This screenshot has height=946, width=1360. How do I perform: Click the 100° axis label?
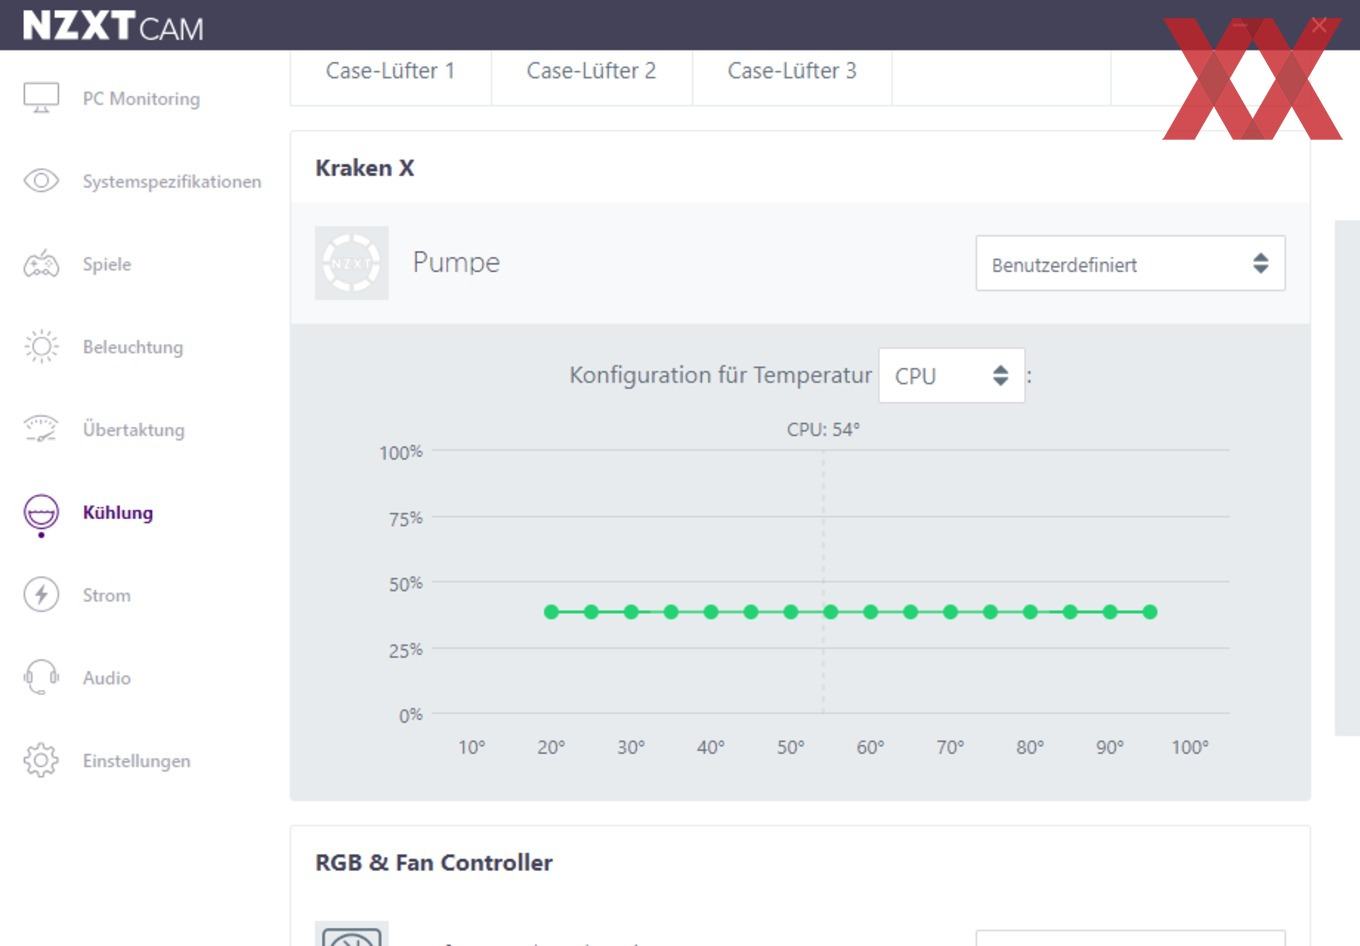click(x=1190, y=747)
